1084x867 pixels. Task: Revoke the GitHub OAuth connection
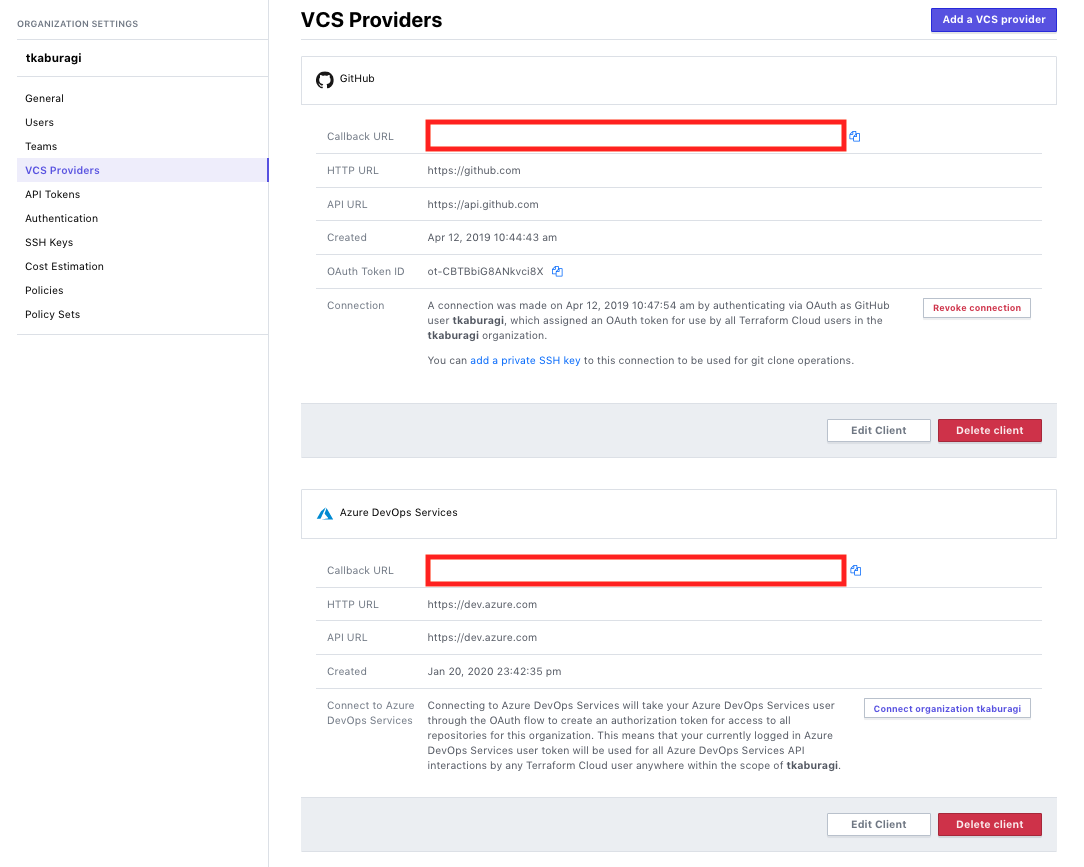tap(976, 308)
